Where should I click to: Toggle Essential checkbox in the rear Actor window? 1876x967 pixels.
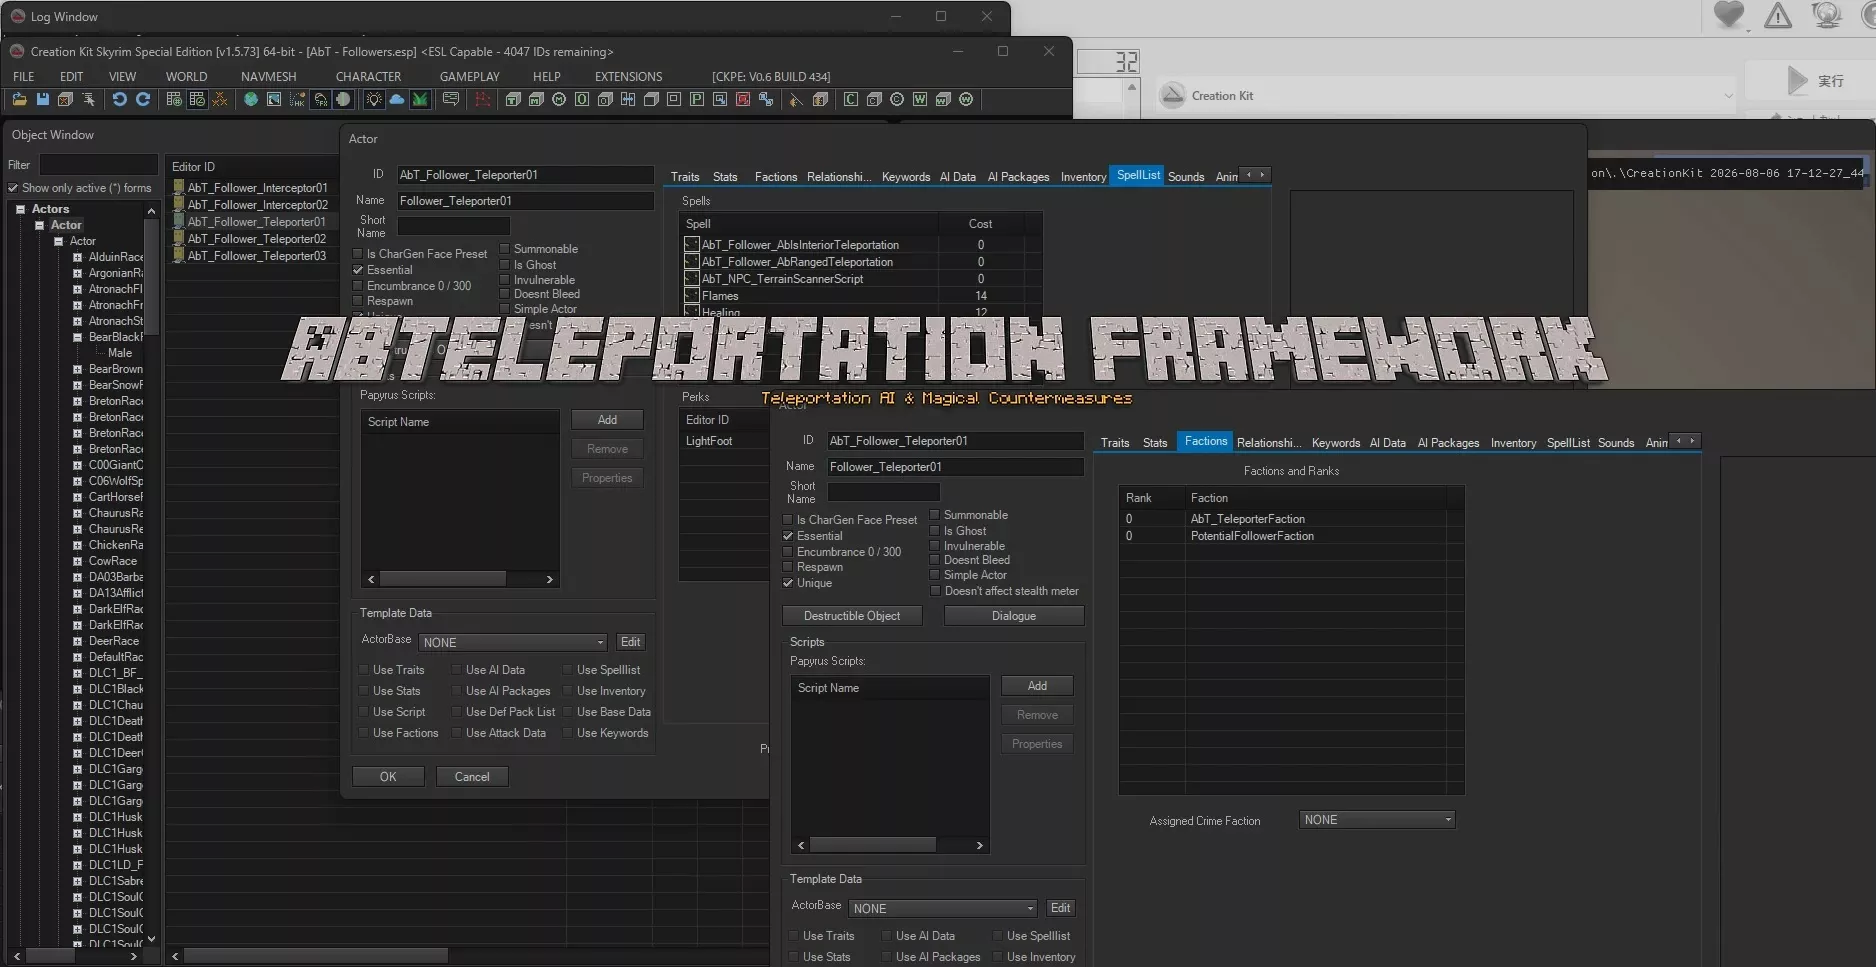coord(358,270)
